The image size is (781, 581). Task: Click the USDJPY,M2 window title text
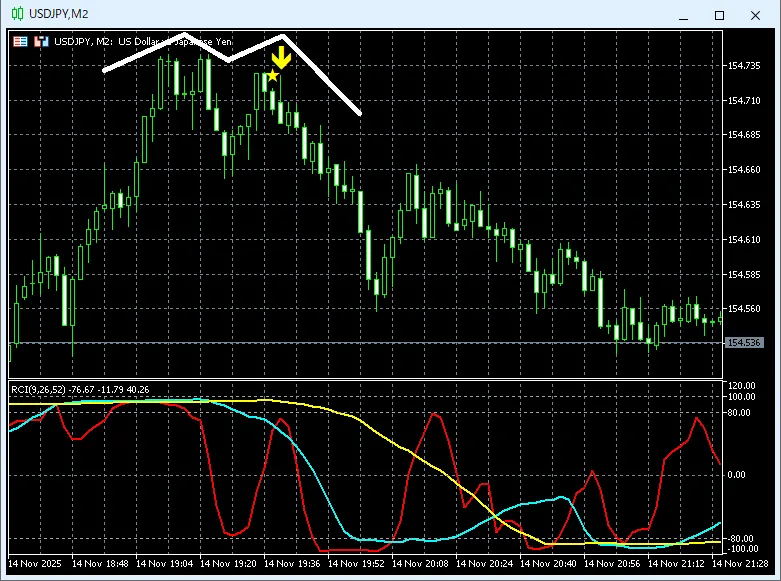pyautogui.click(x=59, y=14)
